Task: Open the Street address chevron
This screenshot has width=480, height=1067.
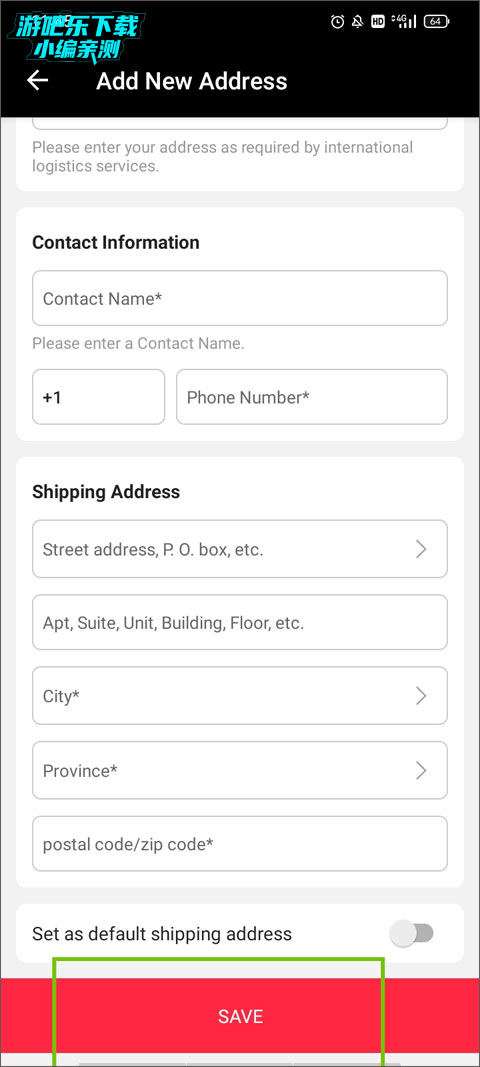Action: [x=421, y=549]
